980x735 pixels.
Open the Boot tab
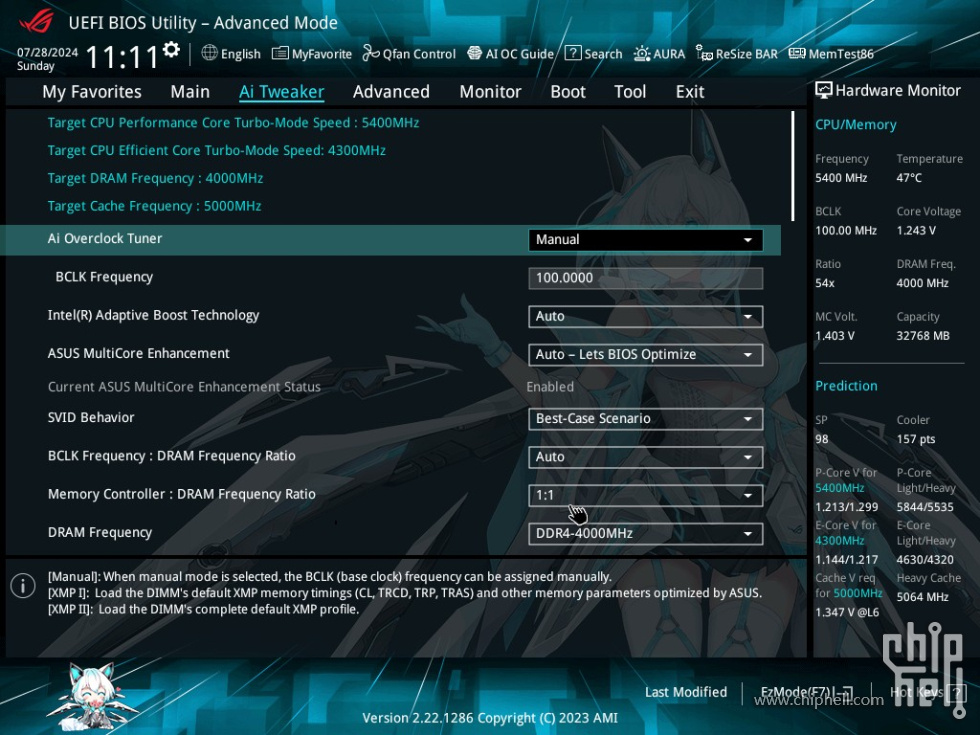568,92
